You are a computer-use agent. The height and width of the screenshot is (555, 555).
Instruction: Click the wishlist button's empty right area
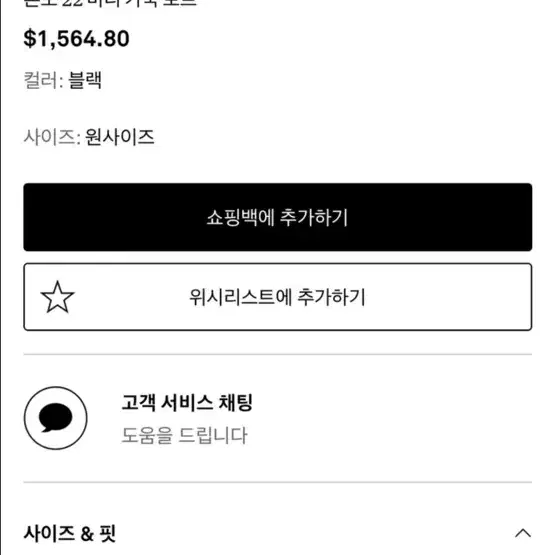450,297
